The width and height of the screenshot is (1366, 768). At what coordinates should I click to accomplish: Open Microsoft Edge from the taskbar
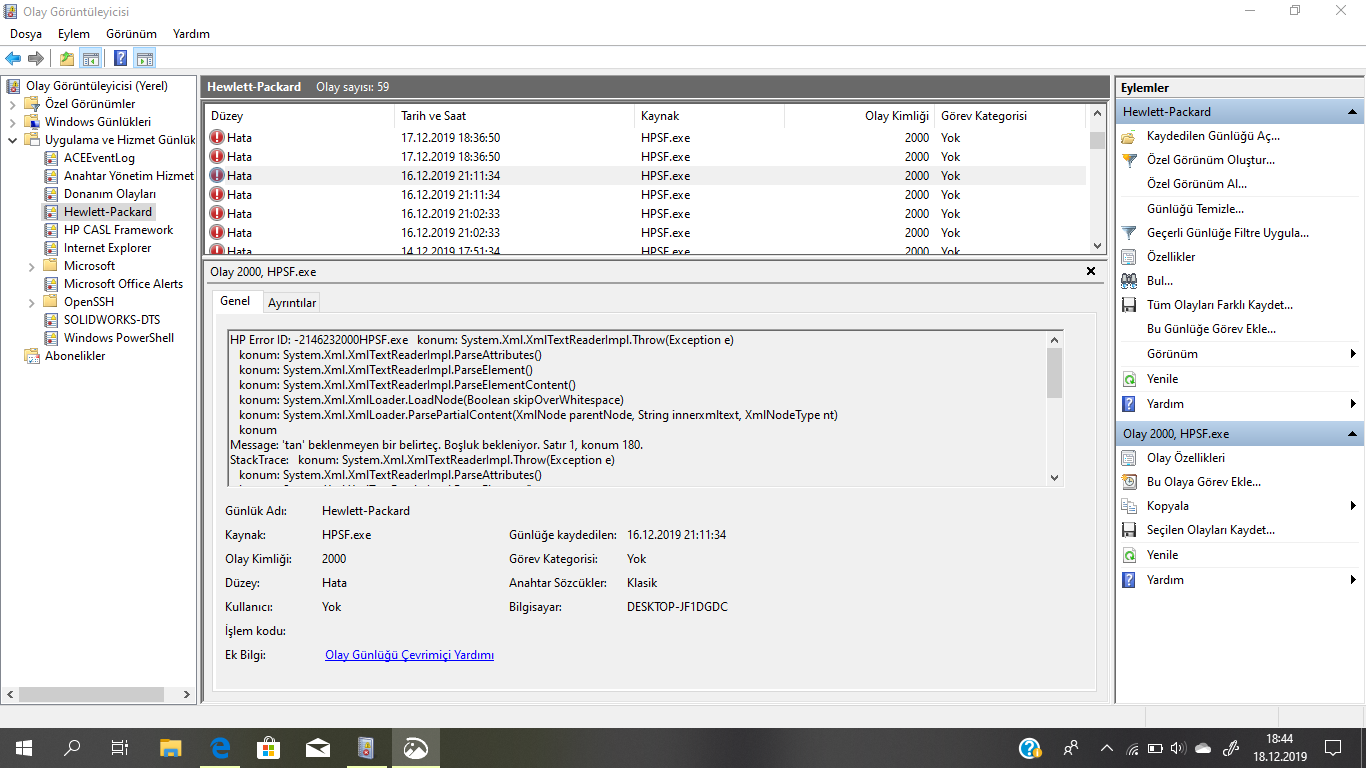219,746
